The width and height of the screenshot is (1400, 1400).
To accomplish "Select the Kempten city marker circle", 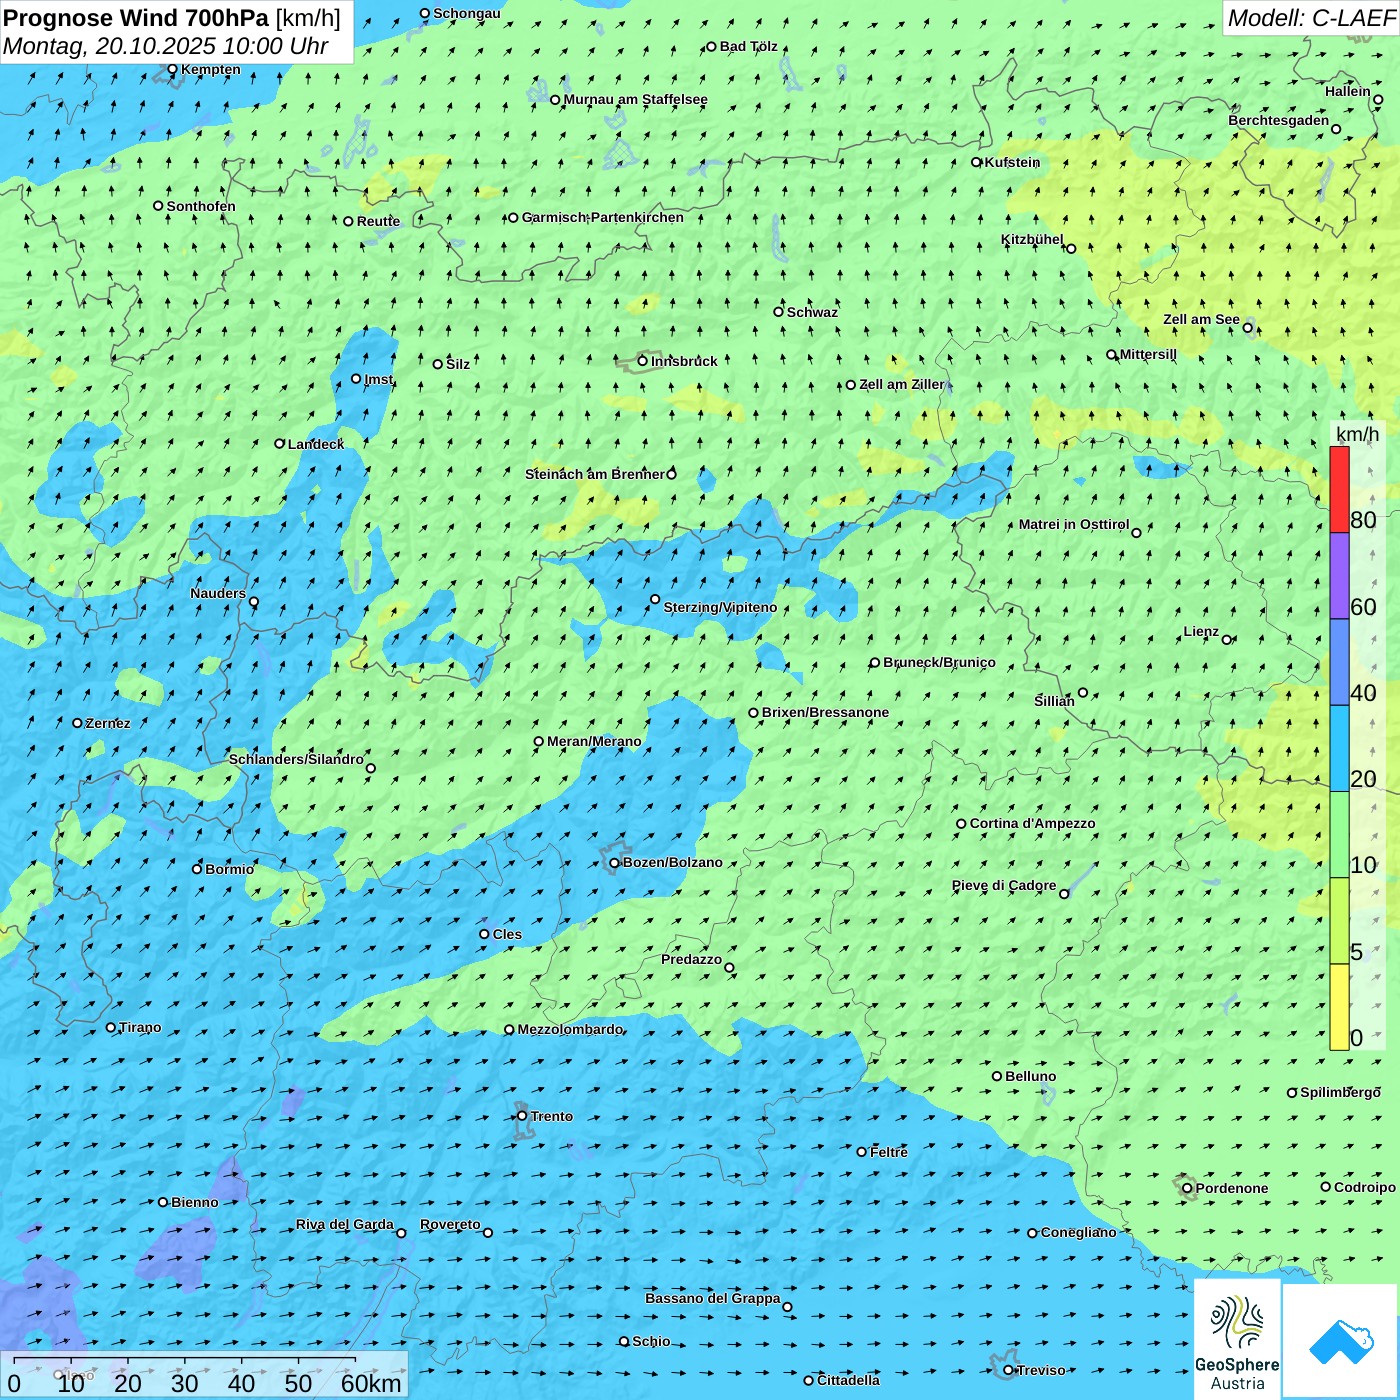I will point(172,69).
